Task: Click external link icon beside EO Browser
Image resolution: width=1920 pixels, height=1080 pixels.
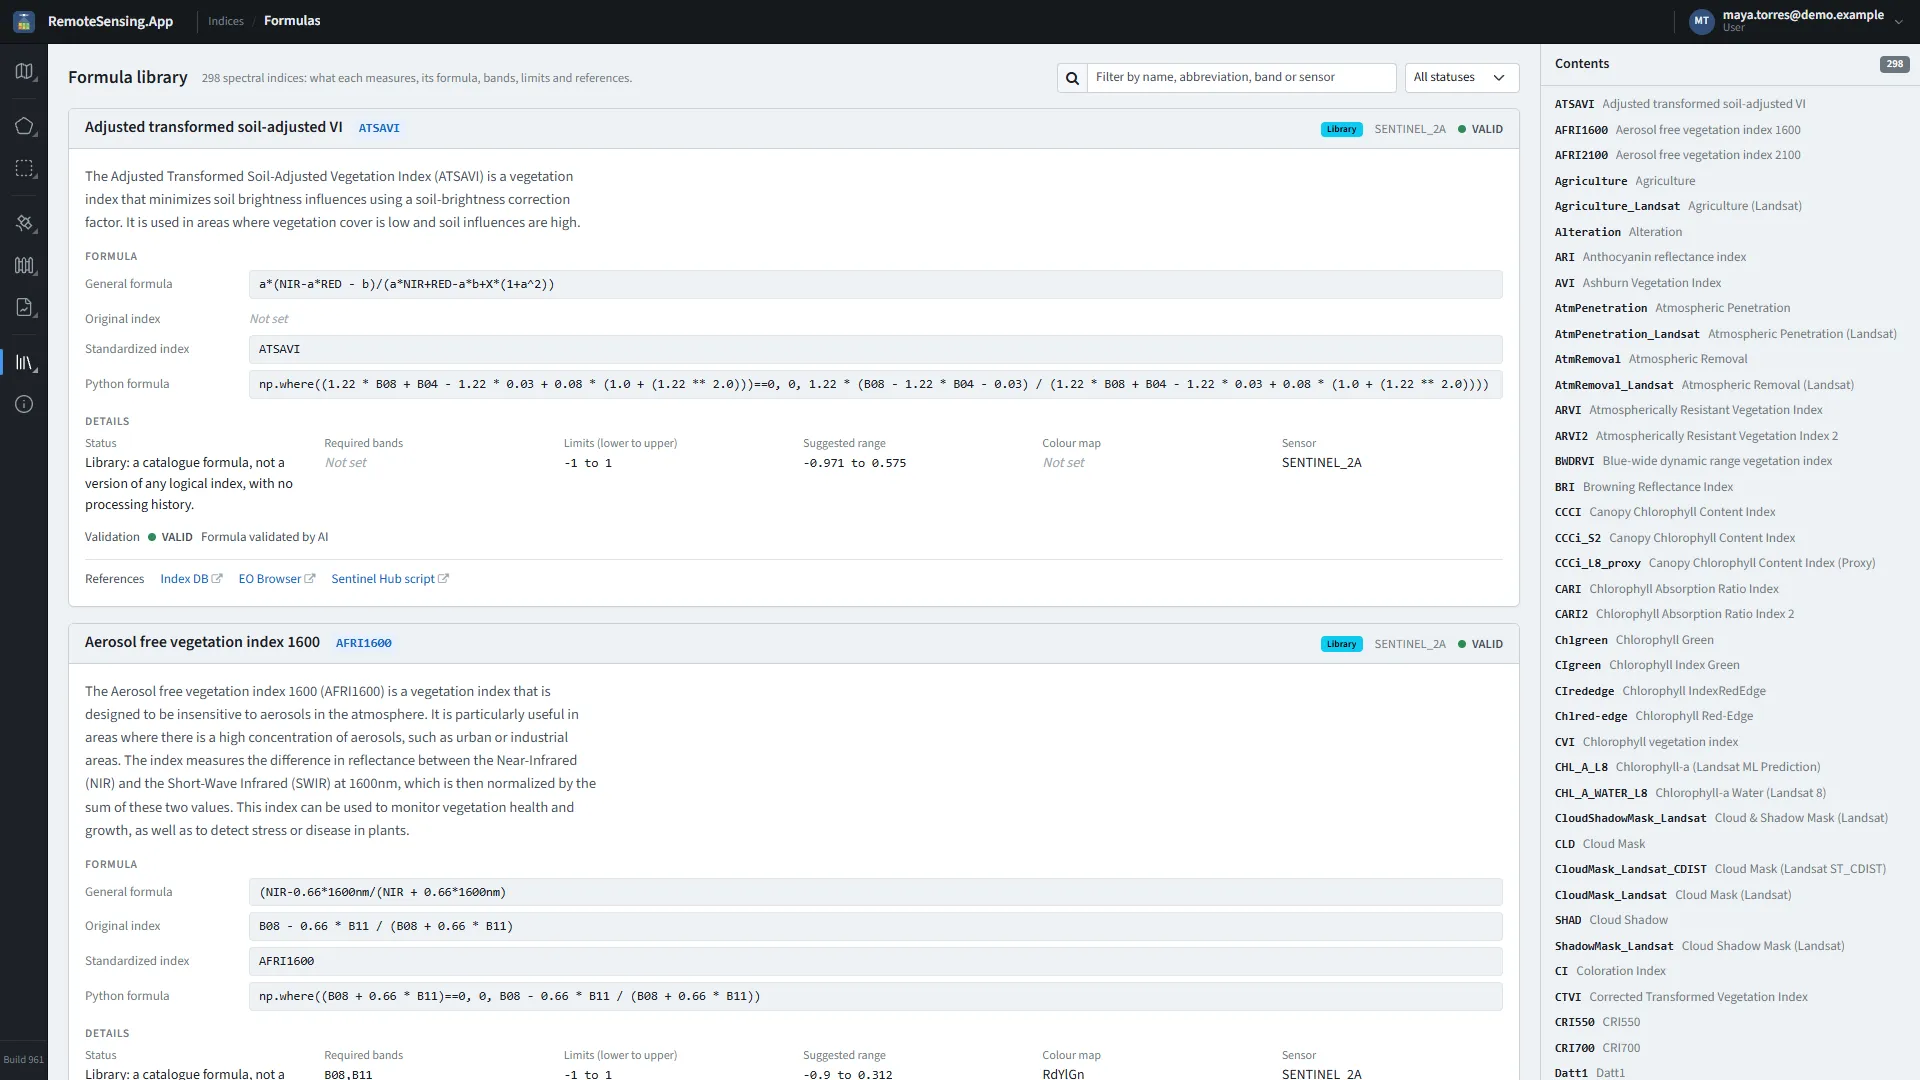Action: (310, 579)
